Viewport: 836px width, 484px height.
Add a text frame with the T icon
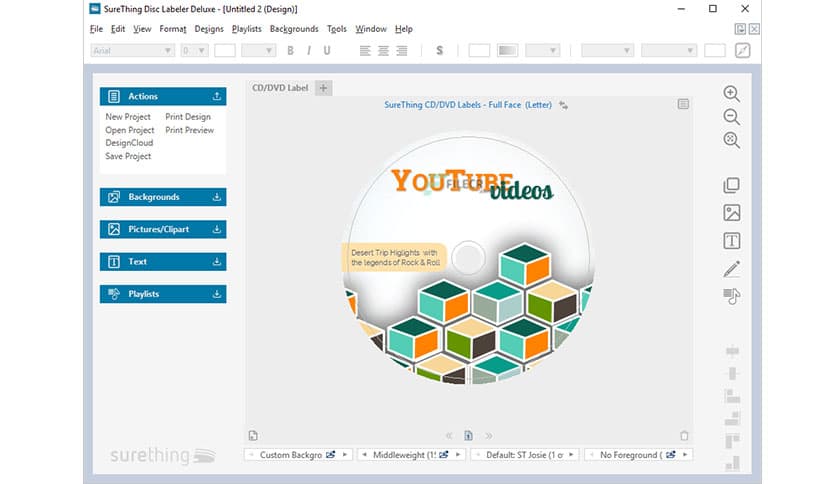coord(732,241)
